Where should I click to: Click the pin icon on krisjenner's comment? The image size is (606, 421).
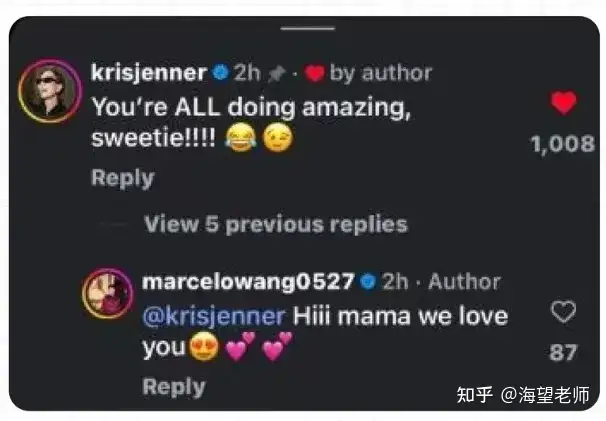click(x=277, y=73)
